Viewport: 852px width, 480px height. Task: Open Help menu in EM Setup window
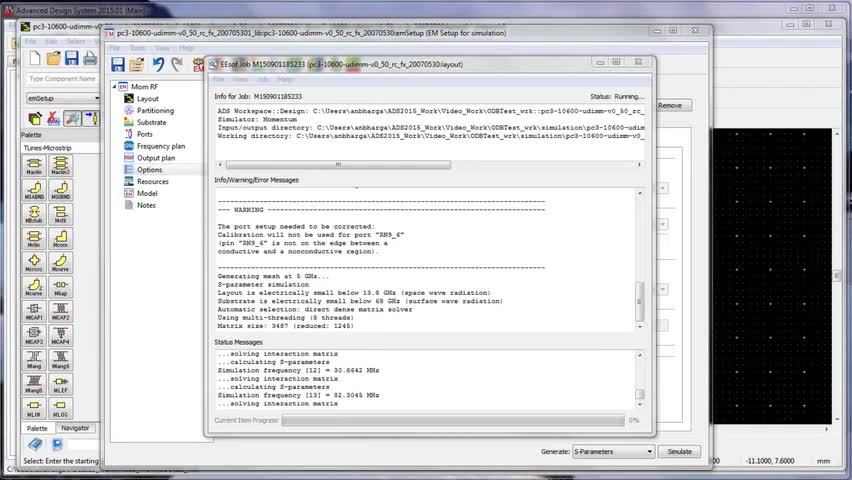coord(186,48)
